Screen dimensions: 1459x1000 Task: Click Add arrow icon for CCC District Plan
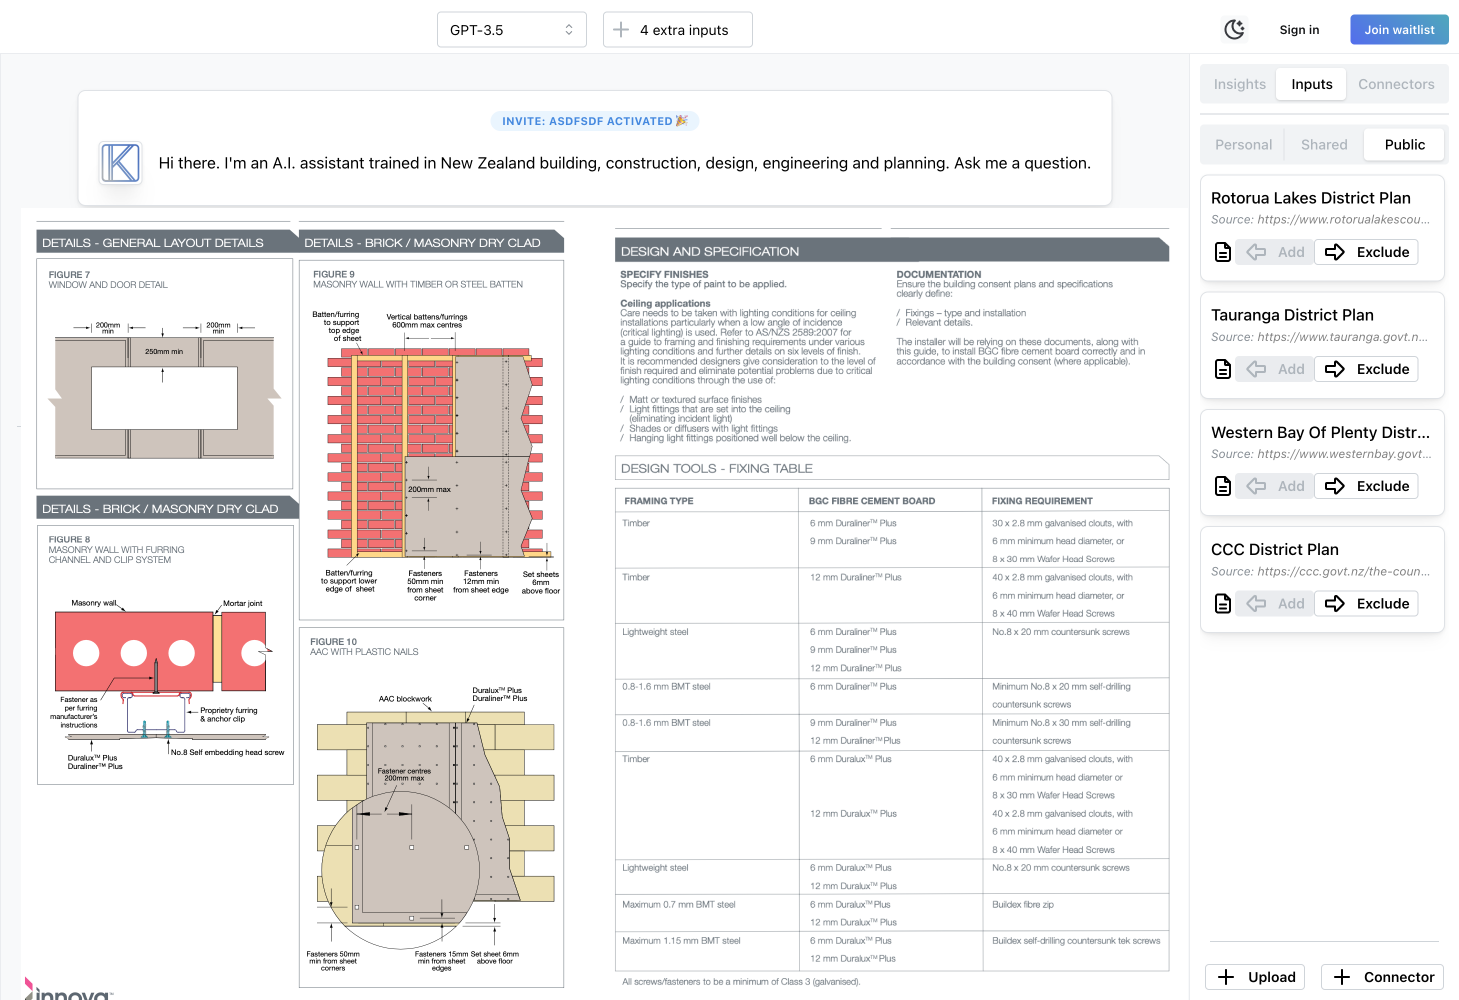1256,603
